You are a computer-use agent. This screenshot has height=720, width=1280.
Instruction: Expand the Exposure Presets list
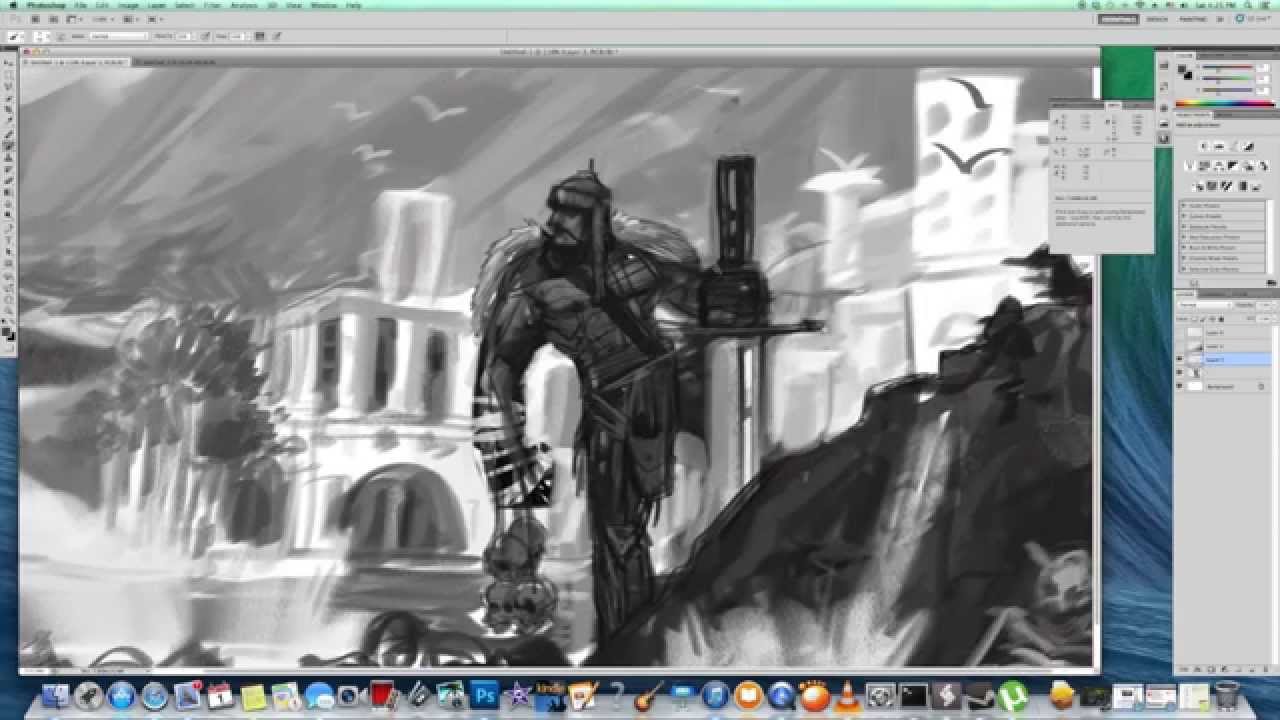point(1183,227)
